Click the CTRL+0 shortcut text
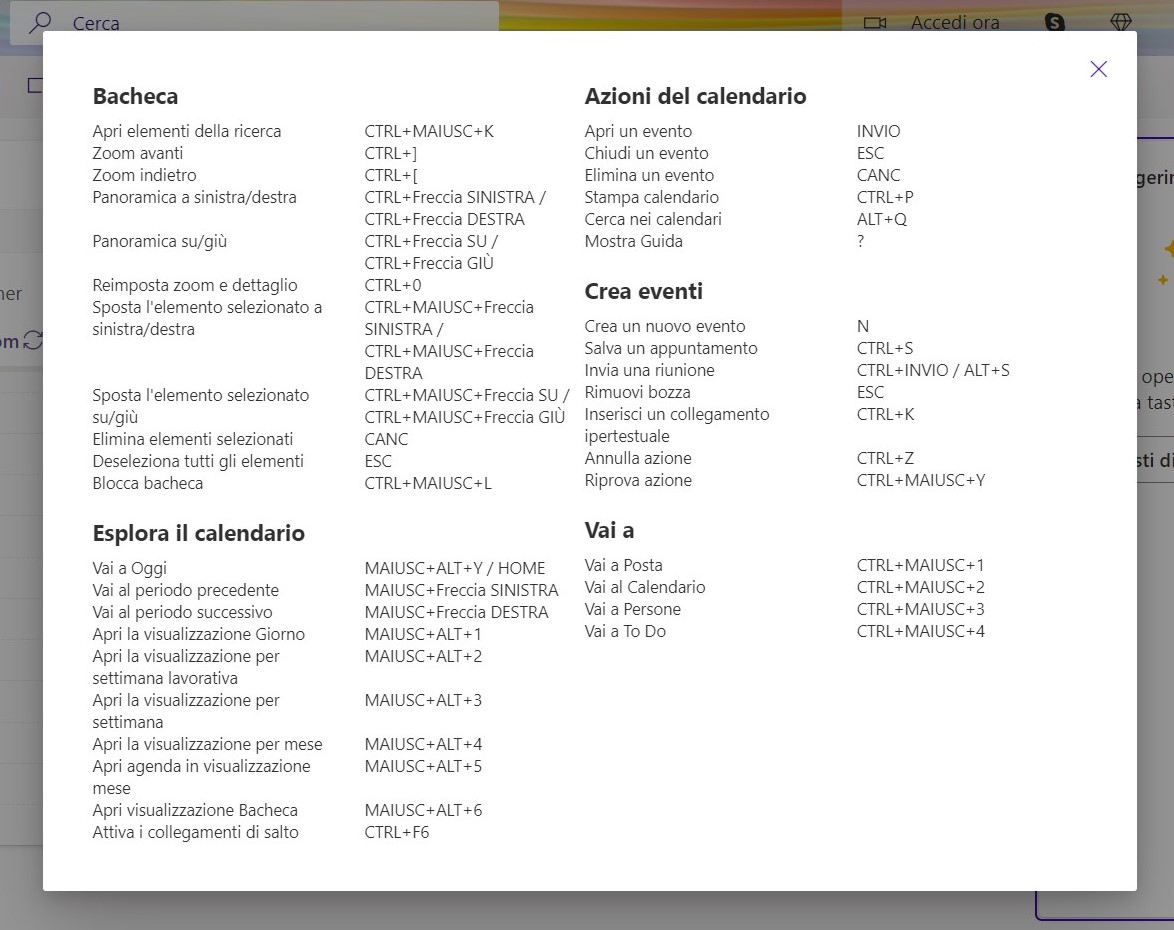Image resolution: width=1174 pixels, height=930 pixels. coord(393,285)
